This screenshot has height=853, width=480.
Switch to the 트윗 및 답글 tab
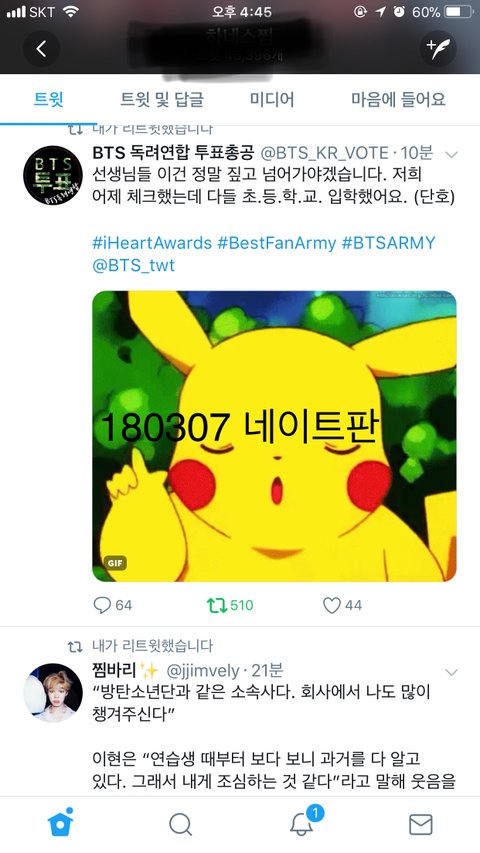pyautogui.click(x=162, y=100)
